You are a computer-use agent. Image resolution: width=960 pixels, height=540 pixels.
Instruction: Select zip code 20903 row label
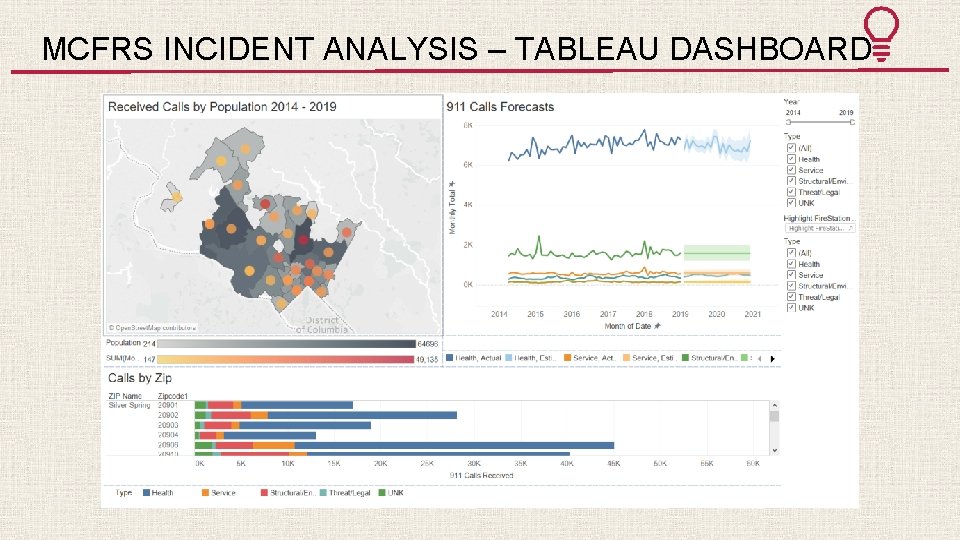coord(168,425)
